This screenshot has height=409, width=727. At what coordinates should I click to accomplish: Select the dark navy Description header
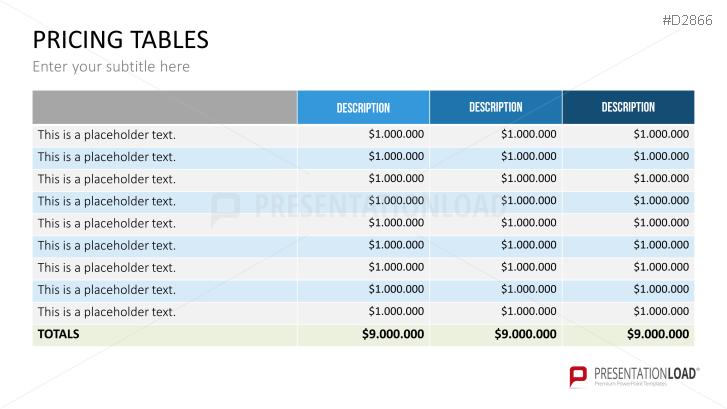pos(628,107)
